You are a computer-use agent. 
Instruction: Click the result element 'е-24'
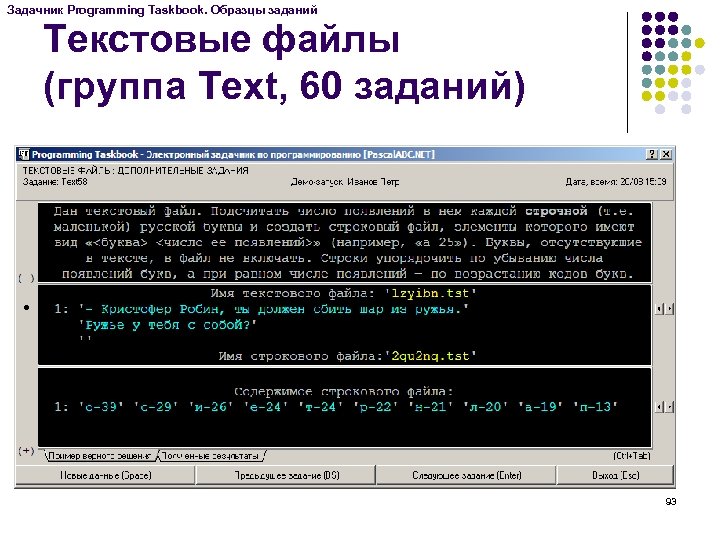[266, 407]
